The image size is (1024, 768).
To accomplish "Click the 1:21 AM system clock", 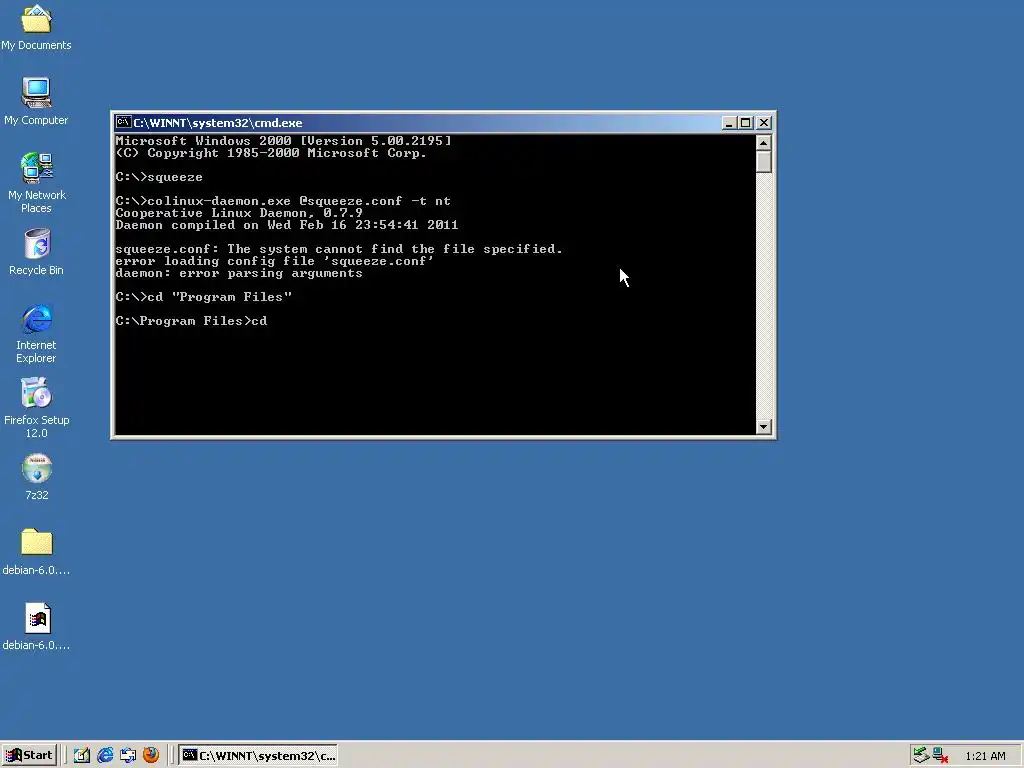I will 985,756.
